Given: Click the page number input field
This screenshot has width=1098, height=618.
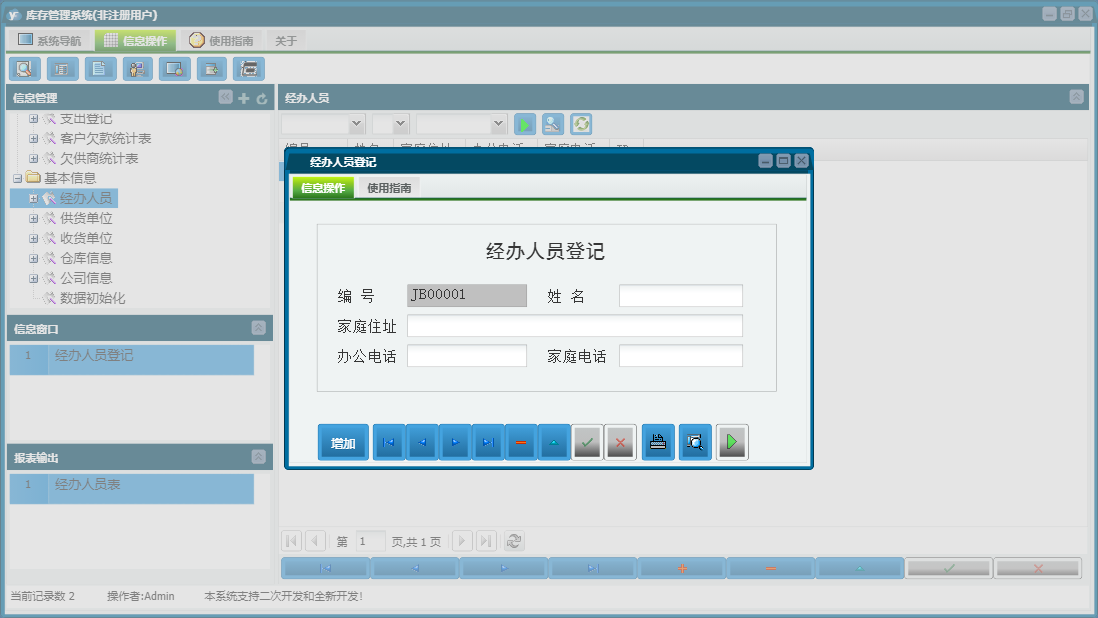Looking at the screenshot, I should (x=368, y=541).
